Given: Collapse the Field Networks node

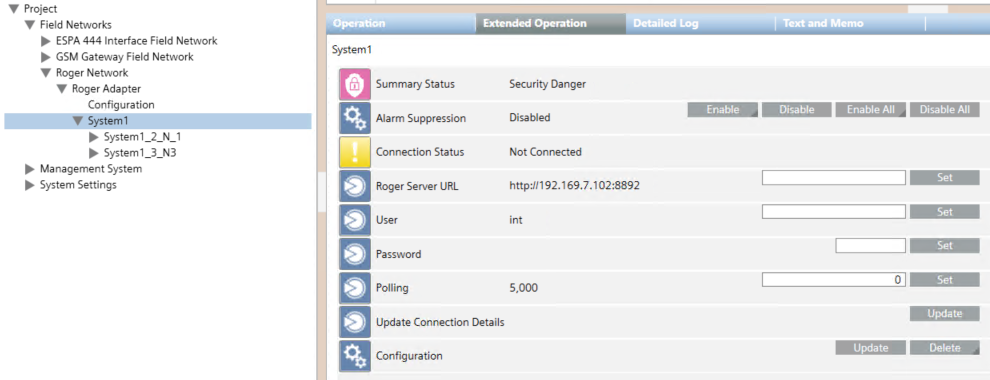Looking at the screenshot, I should point(29,25).
